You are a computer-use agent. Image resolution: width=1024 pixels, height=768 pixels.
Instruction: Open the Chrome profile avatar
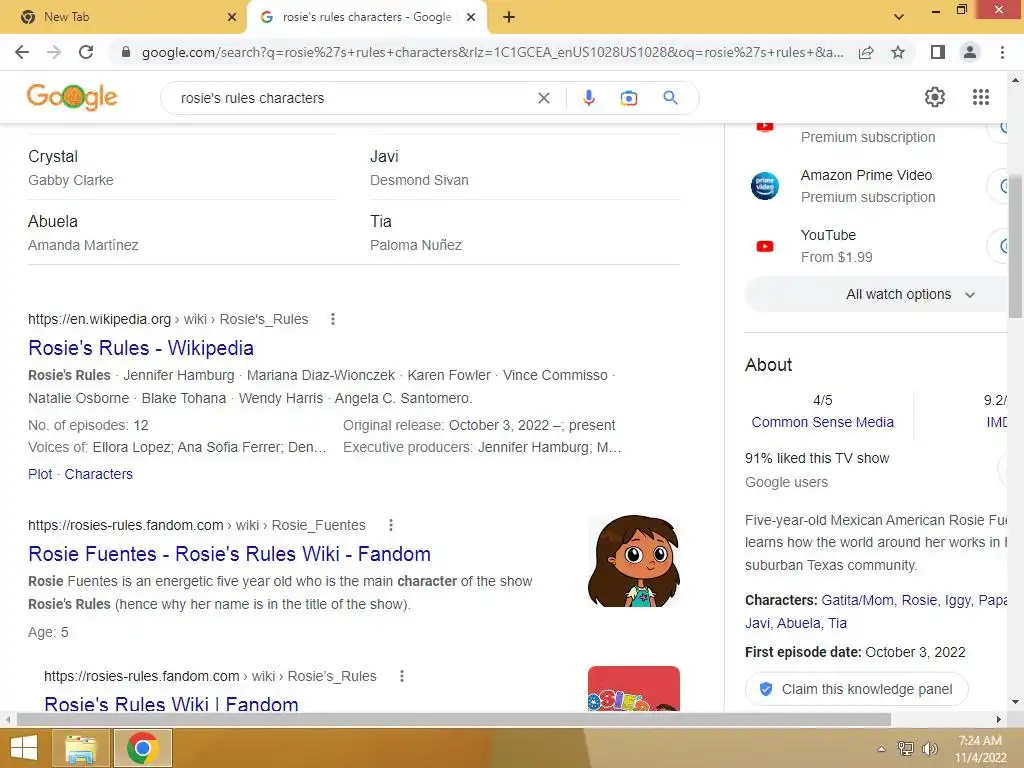coord(970,52)
